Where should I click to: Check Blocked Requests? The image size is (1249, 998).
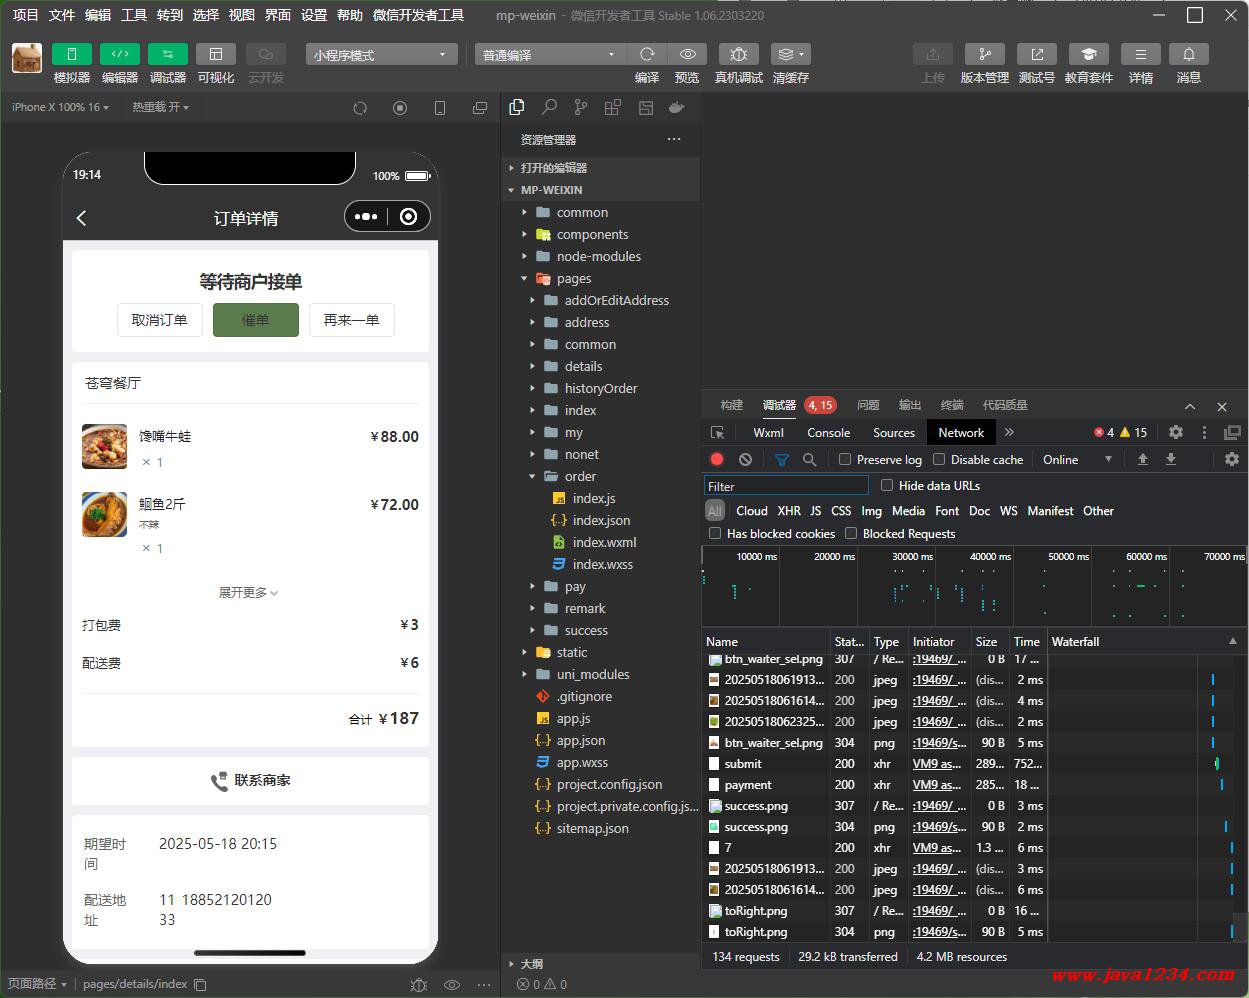tap(851, 534)
